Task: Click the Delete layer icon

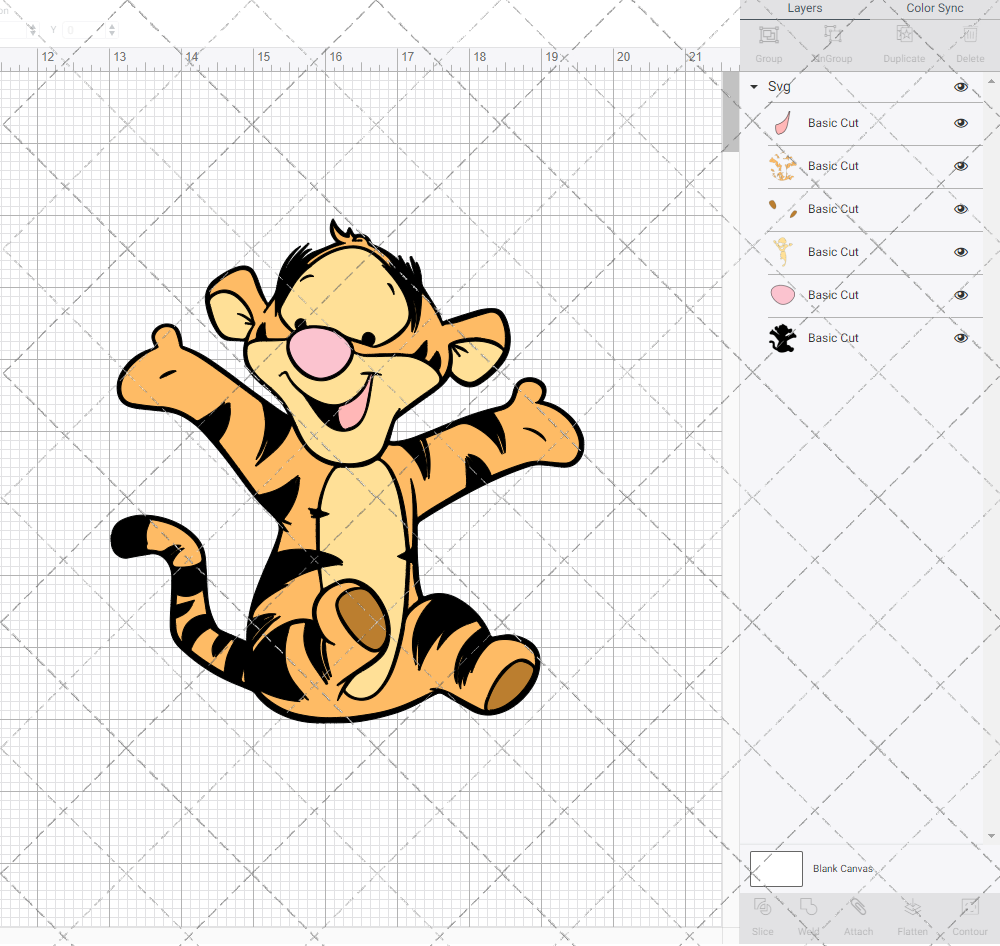Action: (x=969, y=36)
